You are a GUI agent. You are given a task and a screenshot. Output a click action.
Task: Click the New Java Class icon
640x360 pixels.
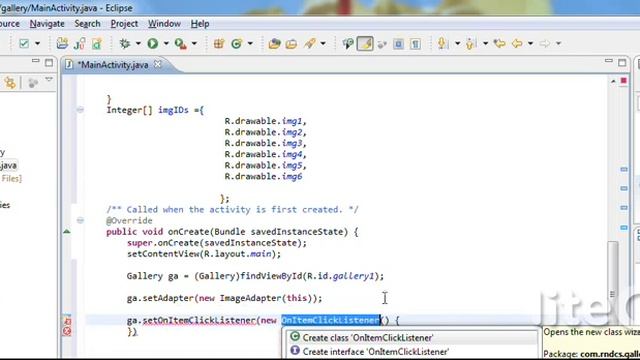coord(236,43)
